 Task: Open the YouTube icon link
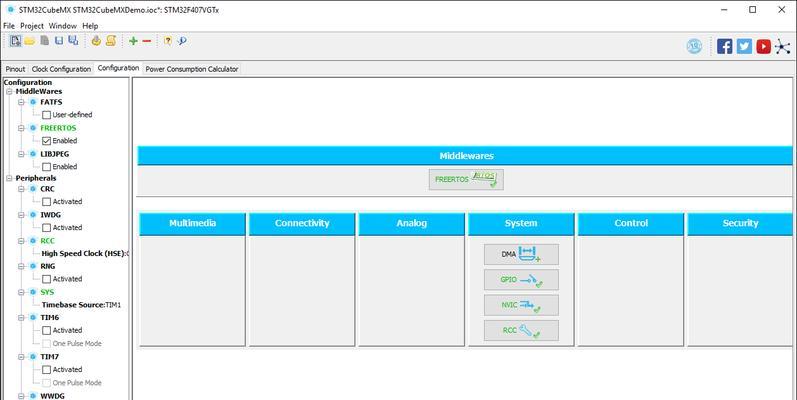click(x=763, y=46)
